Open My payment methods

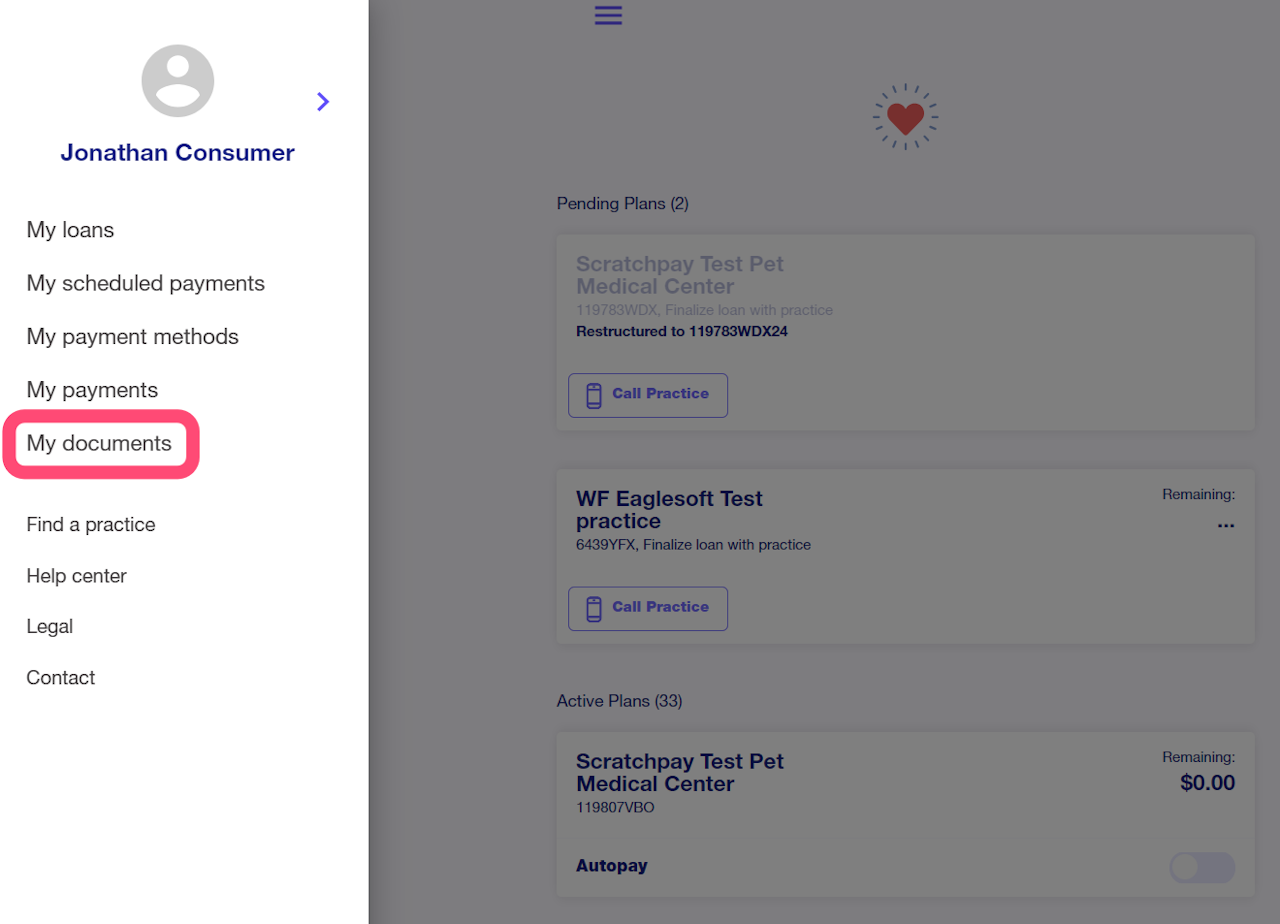[x=133, y=336]
